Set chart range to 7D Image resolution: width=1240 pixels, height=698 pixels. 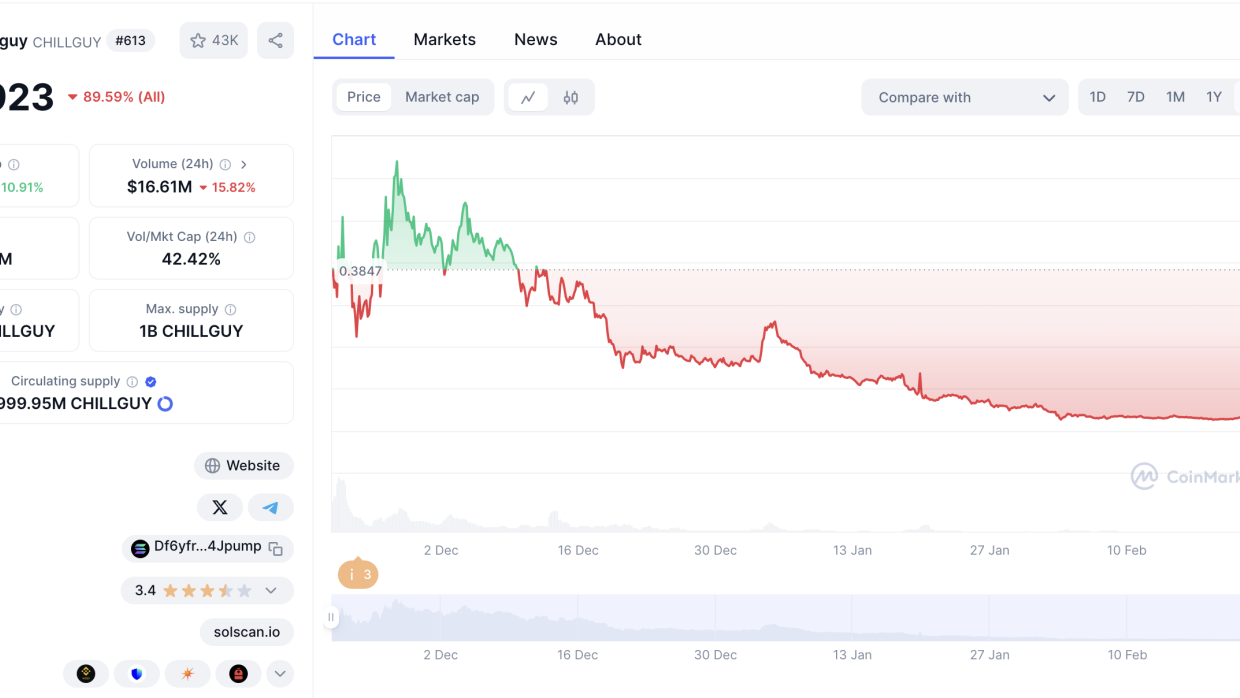point(1136,97)
